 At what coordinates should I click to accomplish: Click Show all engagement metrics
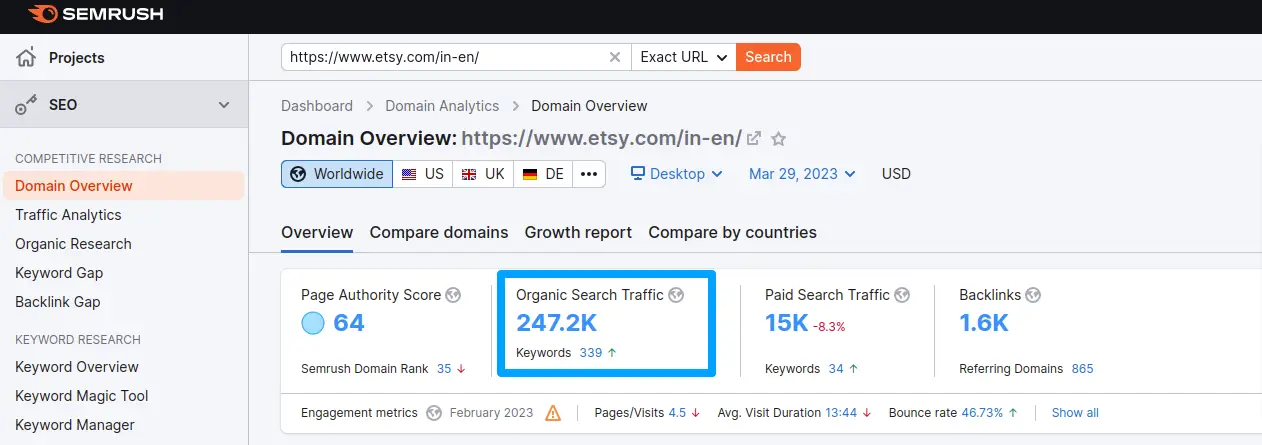pyautogui.click(x=1075, y=413)
